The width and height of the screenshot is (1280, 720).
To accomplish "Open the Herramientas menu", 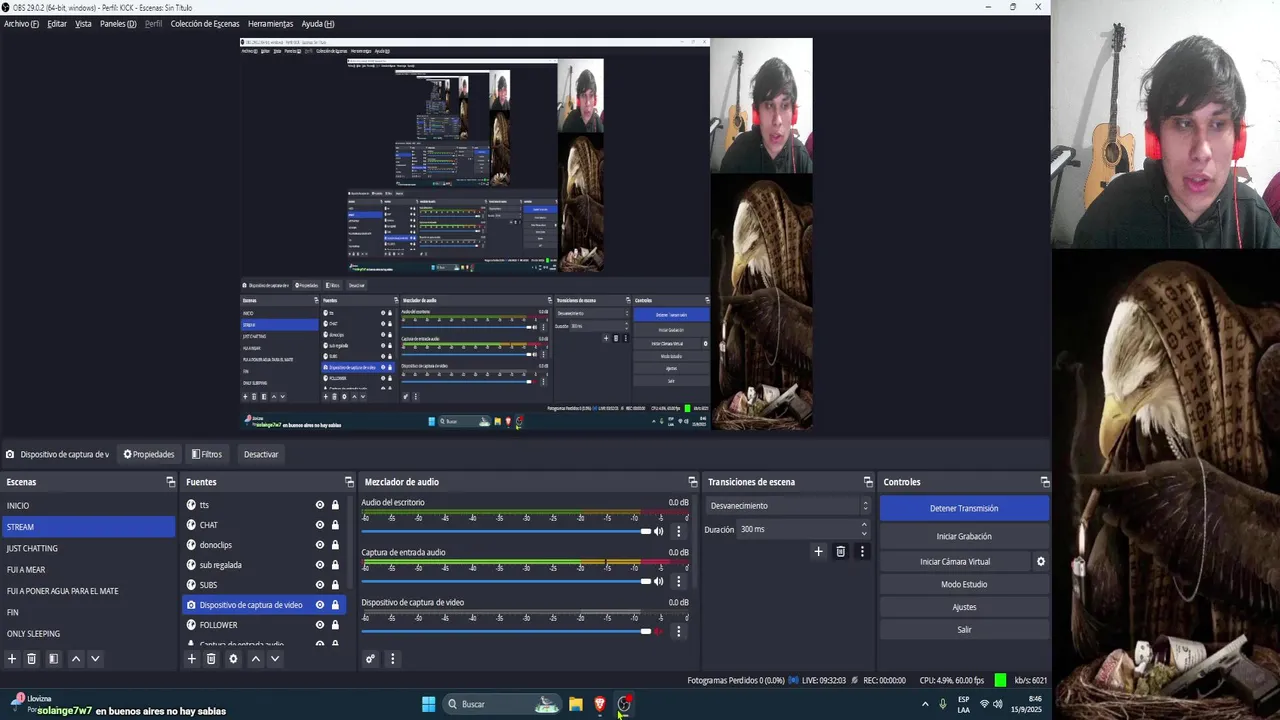I will [x=270, y=24].
